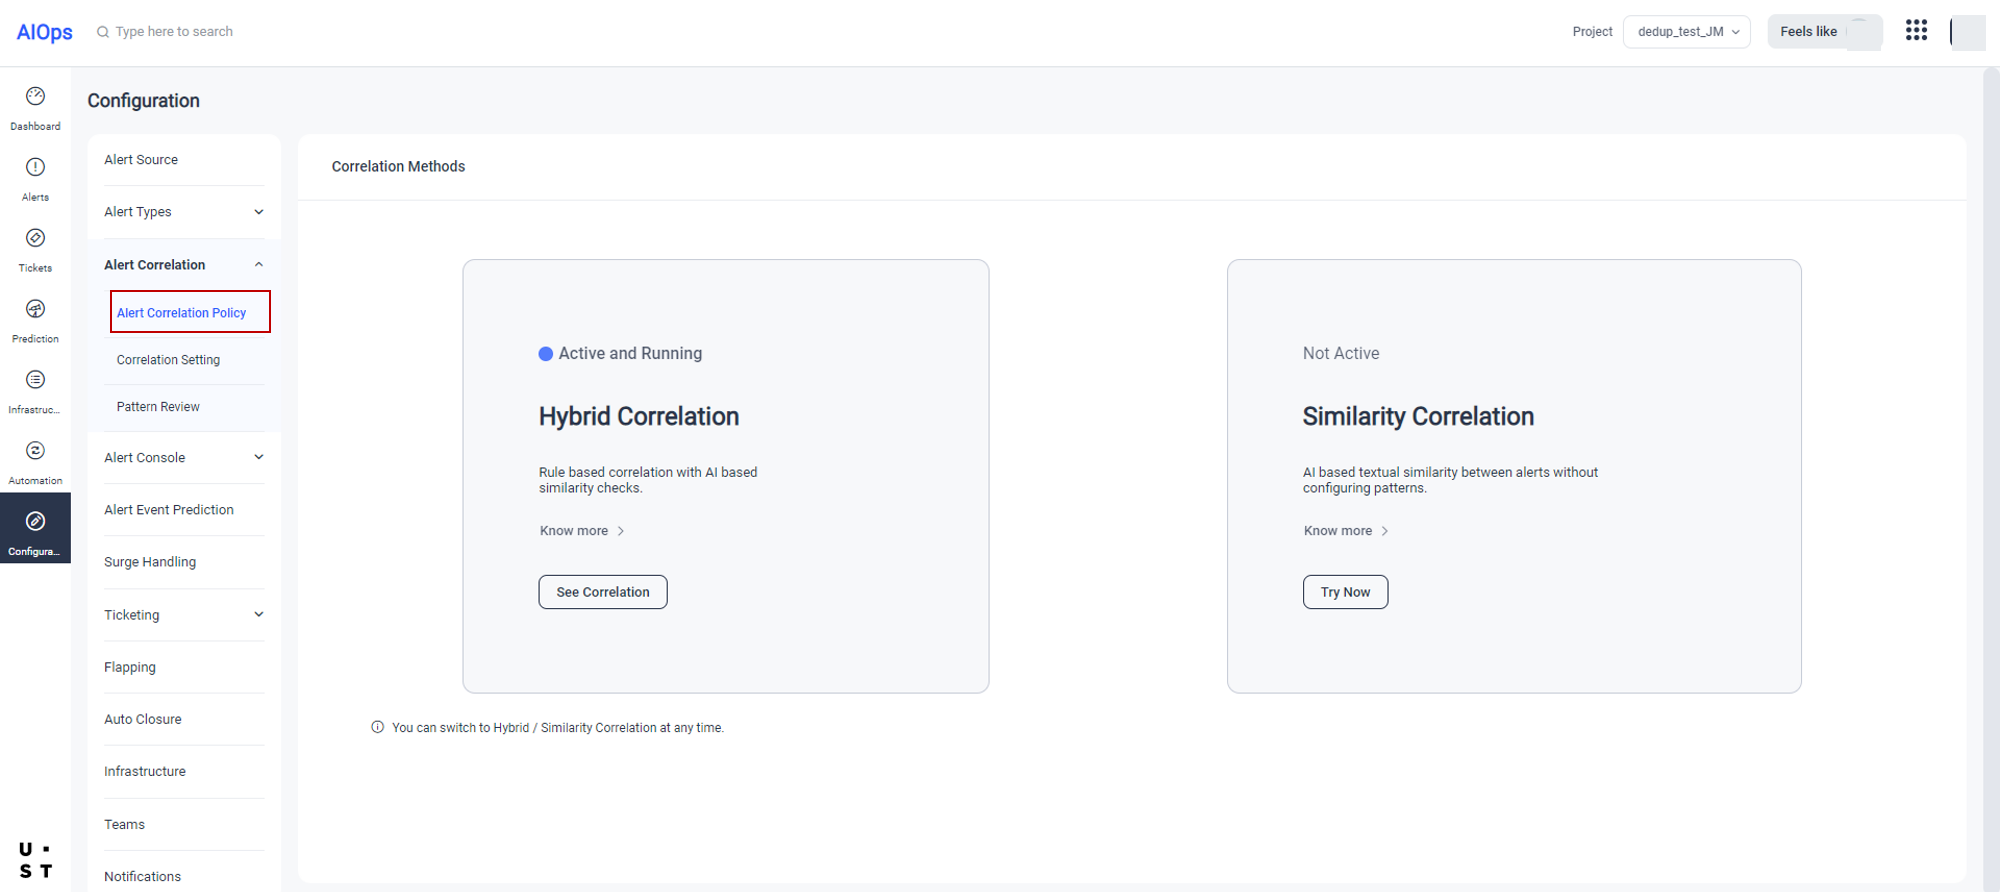2000x892 pixels.
Task: Open the Dashboard icon in sidebar
Action: 35,97
